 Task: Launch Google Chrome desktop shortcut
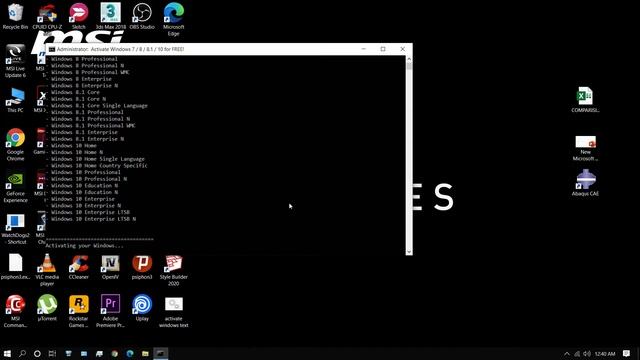click(16, 145)
